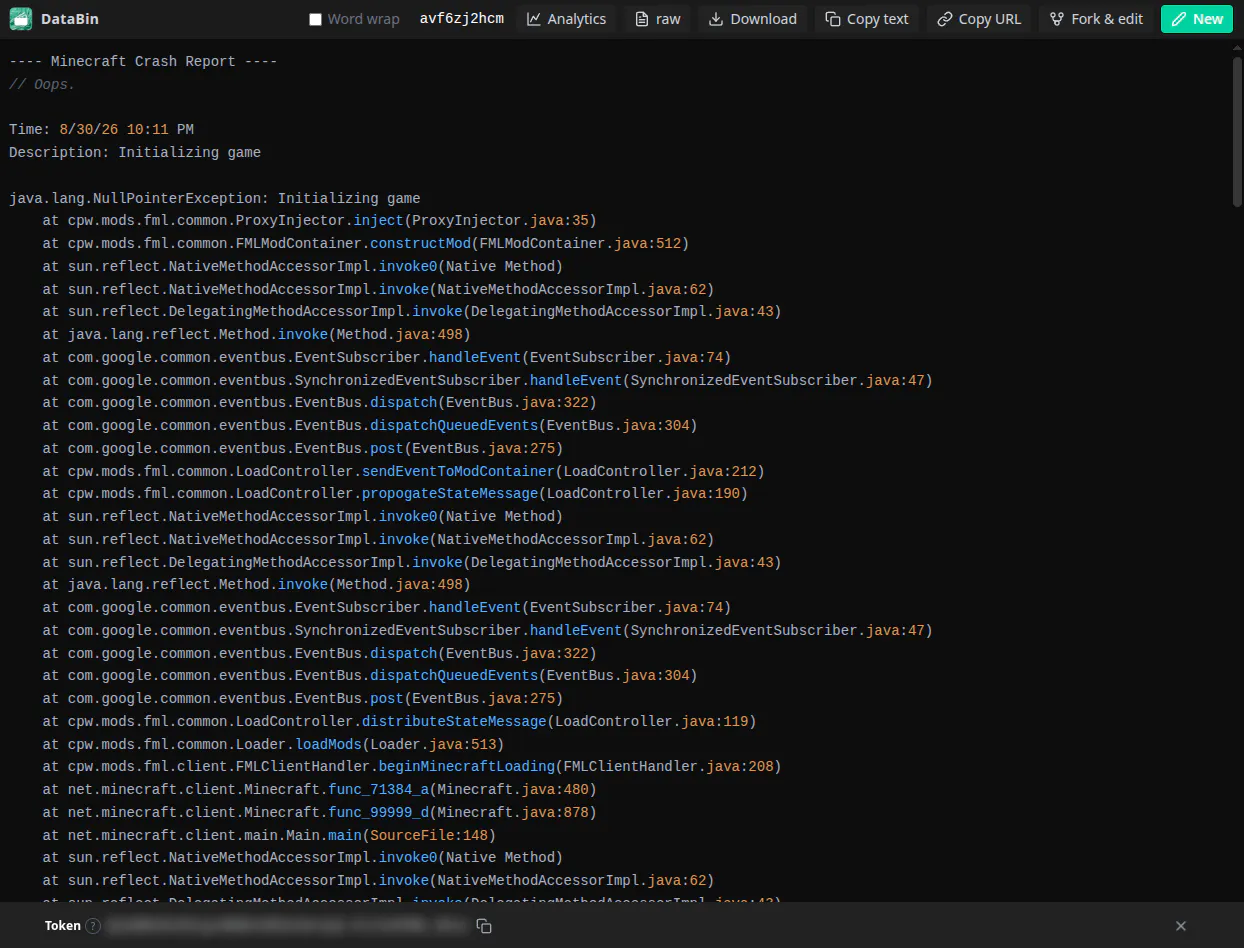Click the Minecraft.func_71384_a stack frame
Screen dimensions: 1244x948
(319, 790)
